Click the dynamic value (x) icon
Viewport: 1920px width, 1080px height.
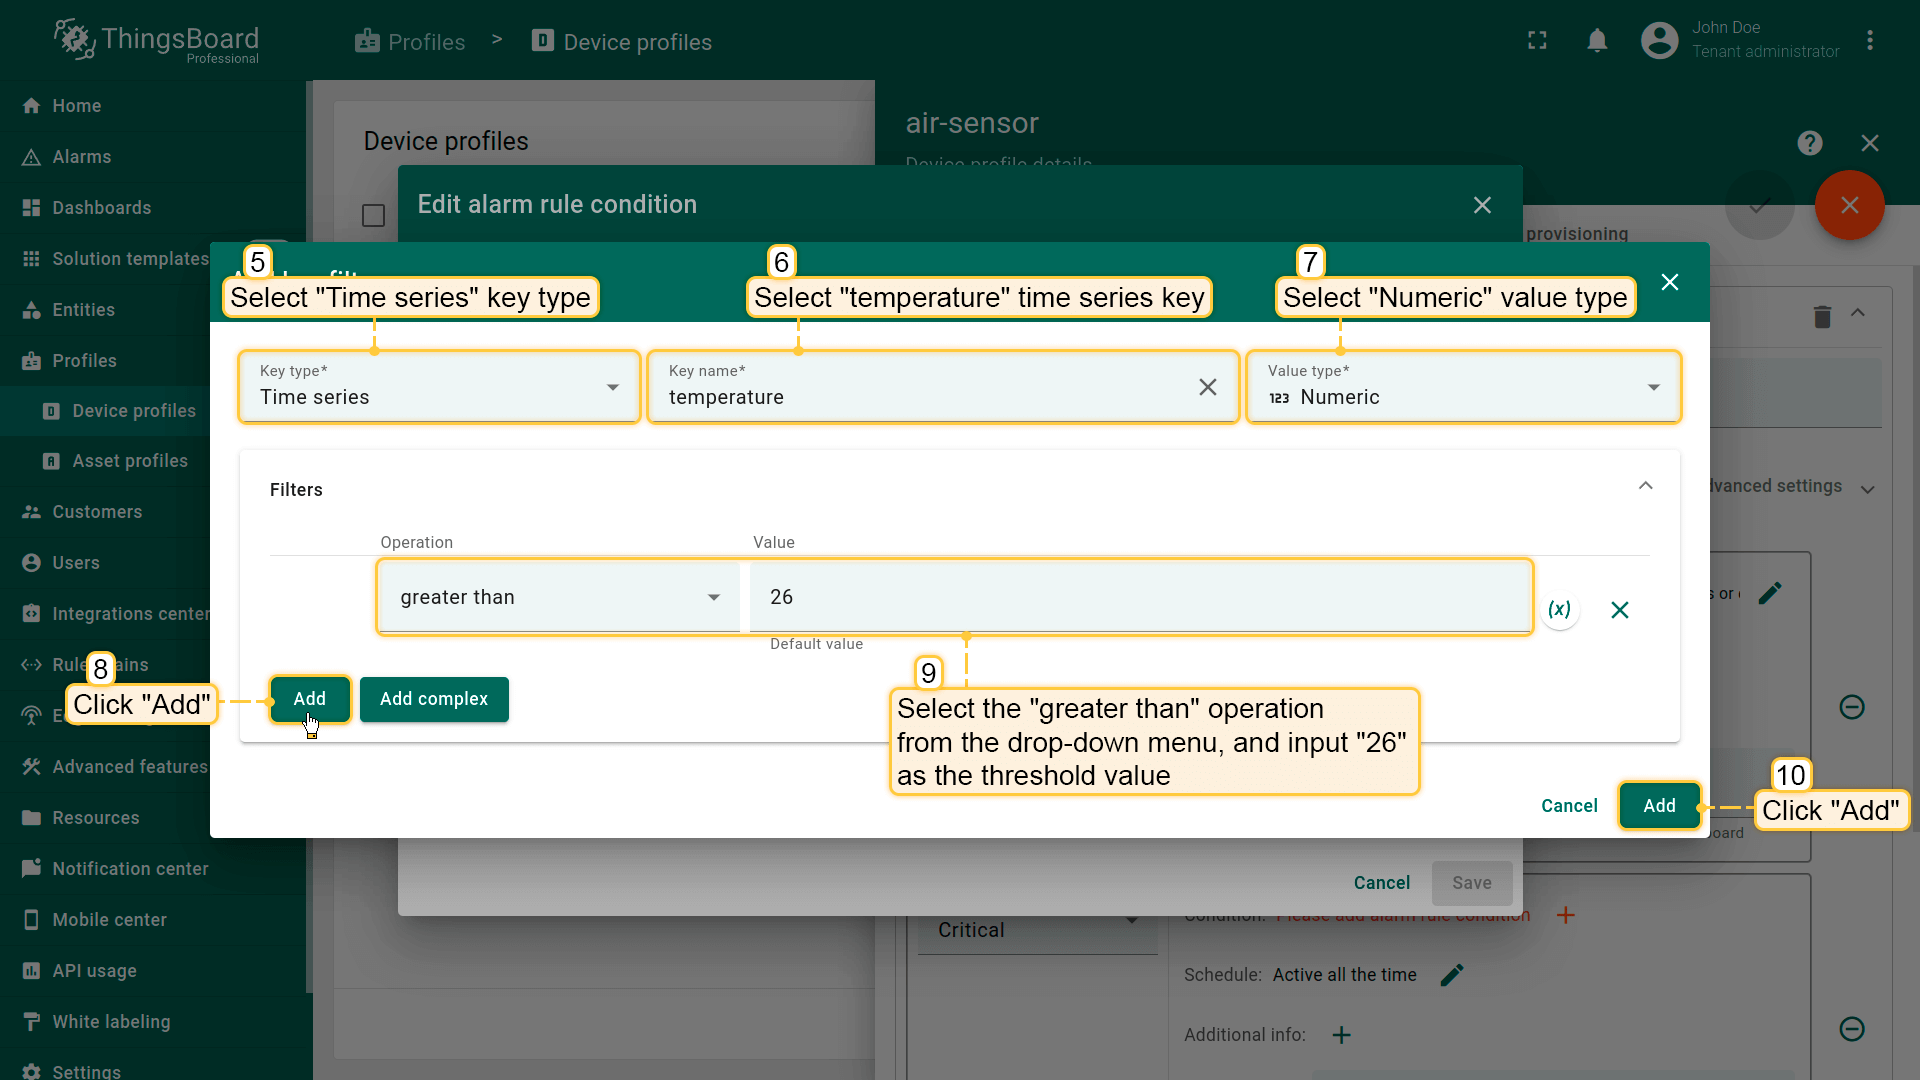1559,609
